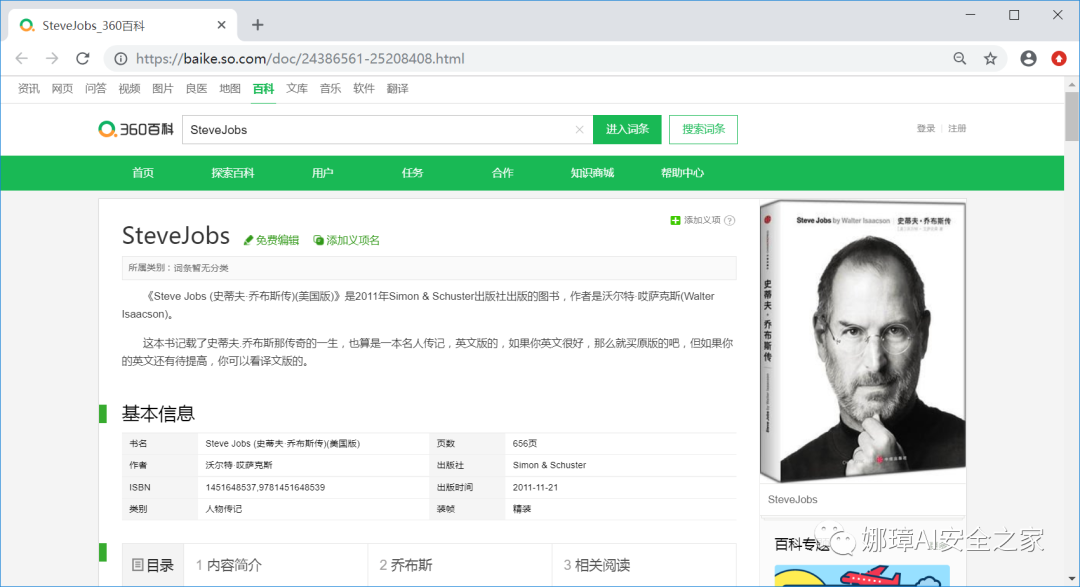Click the category value 人物传记

(223, 509)
